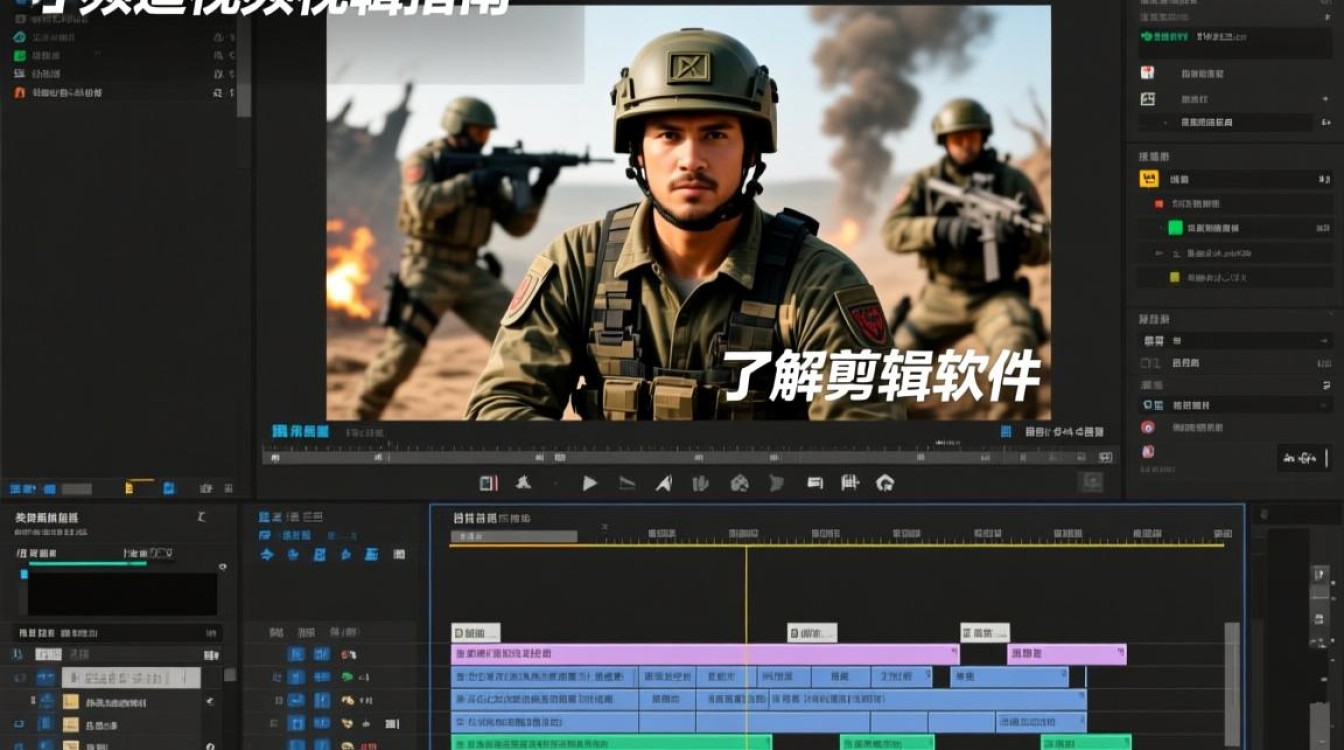Viewport: 1344px width, 750px height.
Task: Click the small red square in the right panel
Action: [x=1160, y=203]
